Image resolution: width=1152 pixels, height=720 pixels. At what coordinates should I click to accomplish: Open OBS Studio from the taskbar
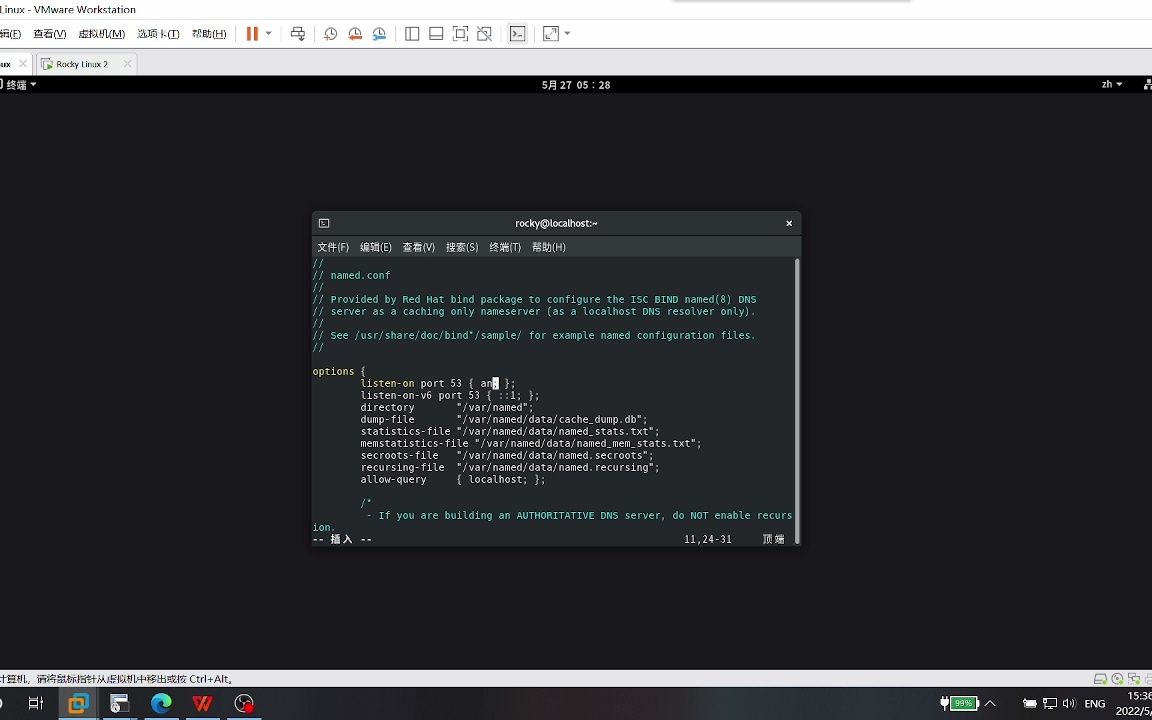click(244, 703)
